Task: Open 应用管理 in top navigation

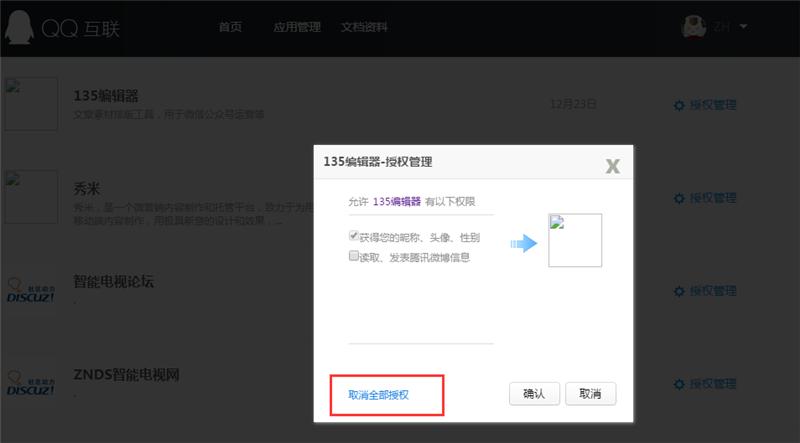Action: (x=297, y=27)
